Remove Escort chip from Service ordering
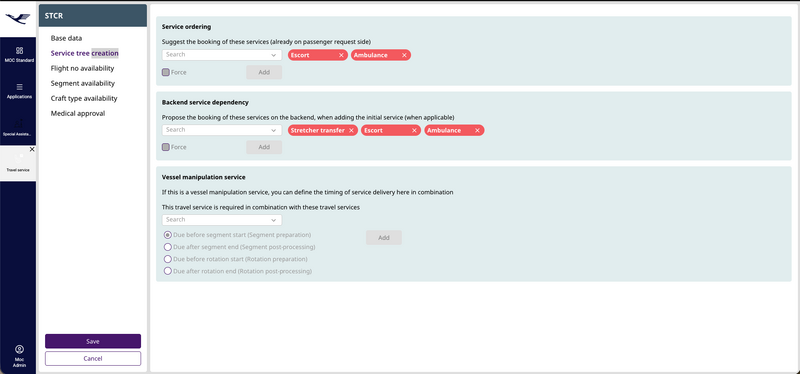The width and height of the screenshot is (800, 374). point(341,55)
